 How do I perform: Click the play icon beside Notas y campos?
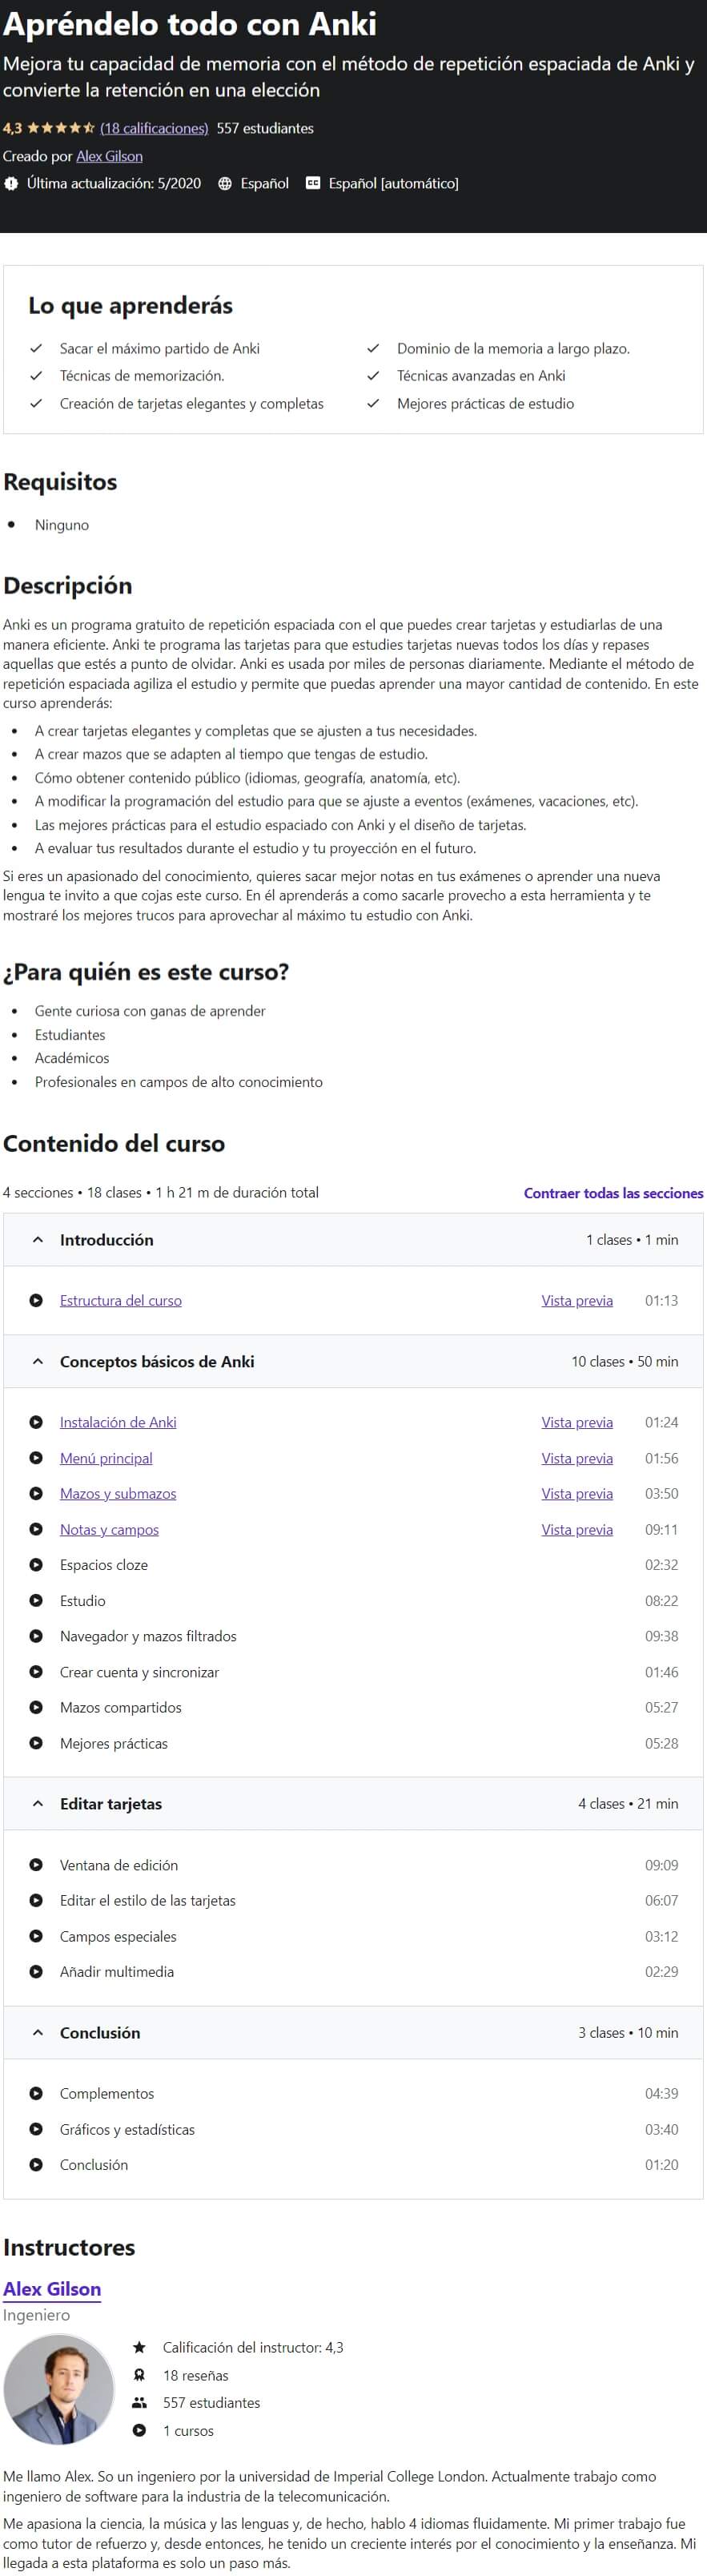(x=36, y=1529)
